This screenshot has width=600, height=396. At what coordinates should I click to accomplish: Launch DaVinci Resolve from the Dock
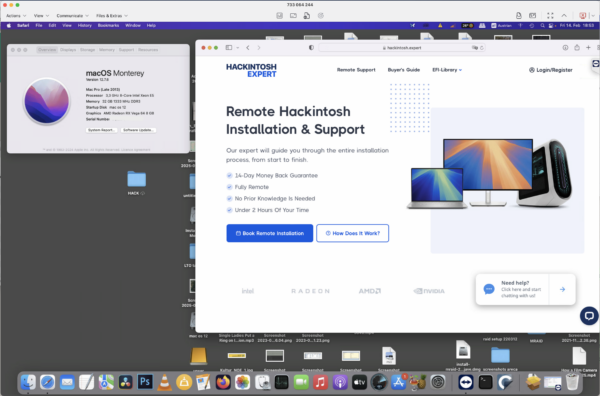(126, 382)
